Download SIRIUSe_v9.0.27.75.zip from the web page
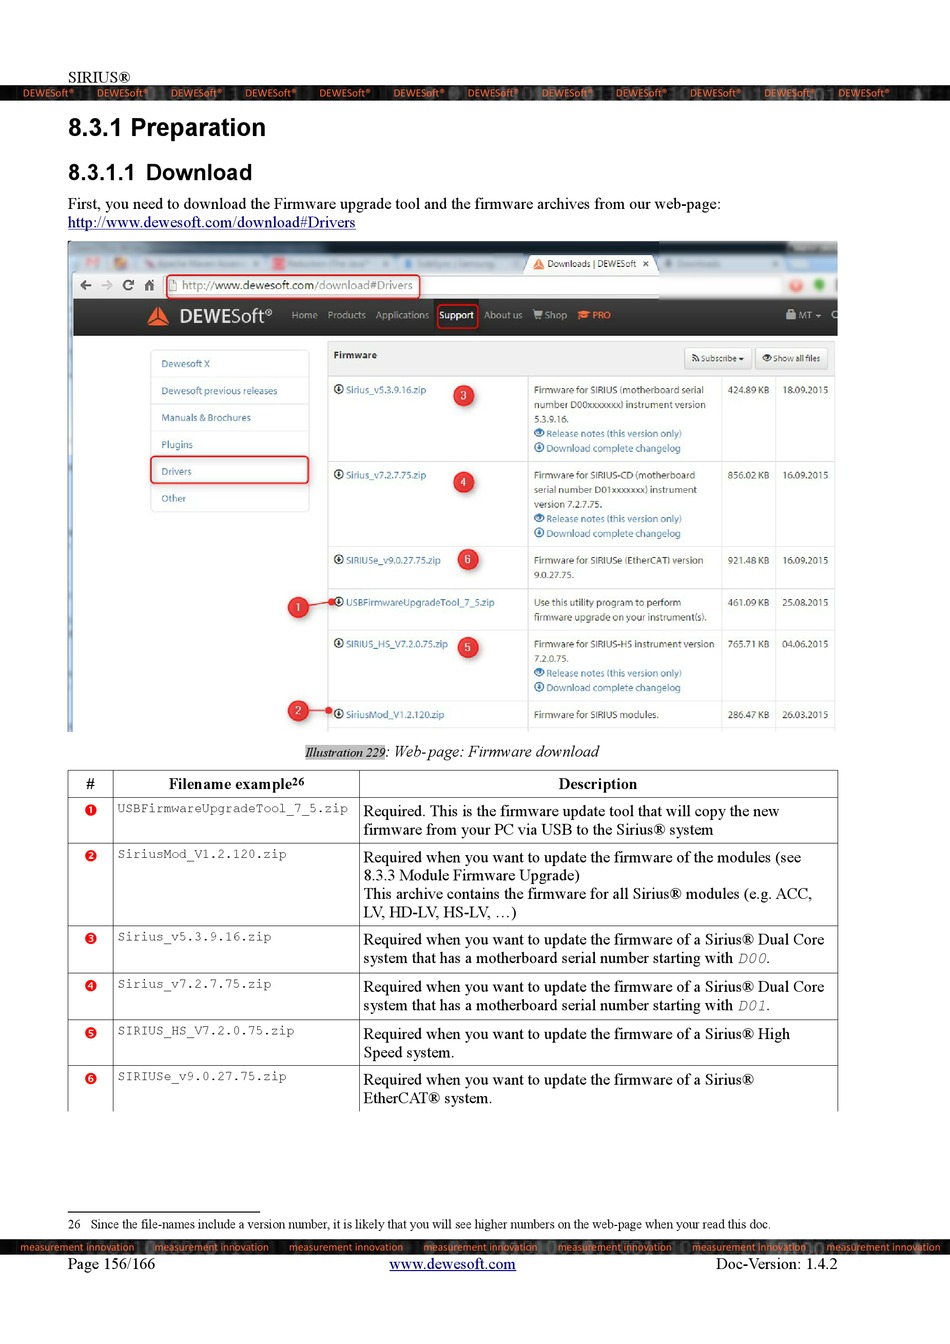The width and height of the screenshot is (950, 1344). pyautogui.click(x=393, y=560)
